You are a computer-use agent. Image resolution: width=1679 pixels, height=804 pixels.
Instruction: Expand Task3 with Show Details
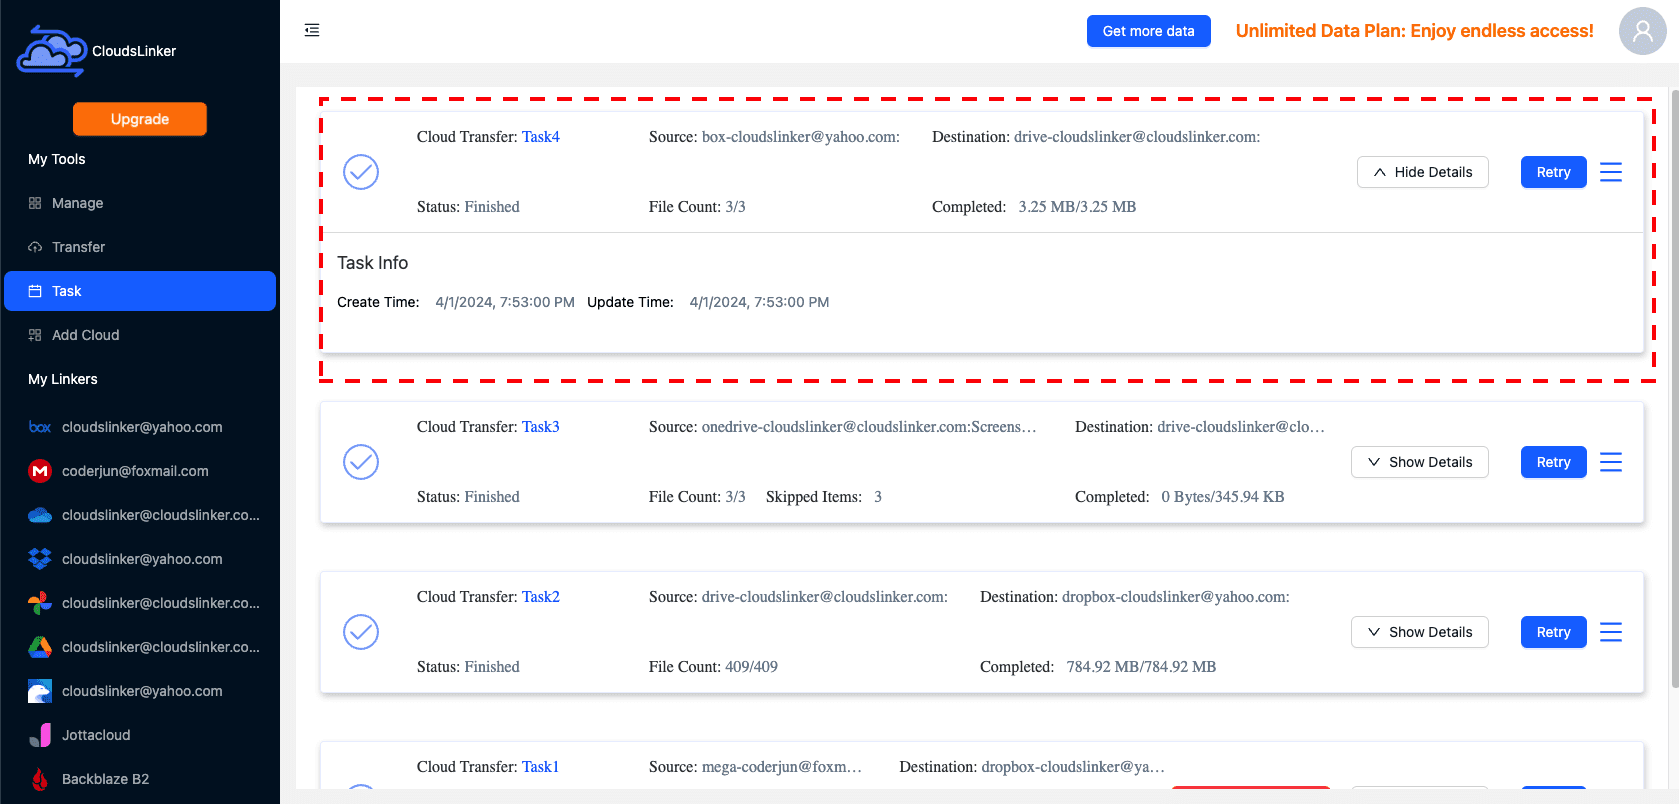pyautogui.click(x=1419, y=462)
